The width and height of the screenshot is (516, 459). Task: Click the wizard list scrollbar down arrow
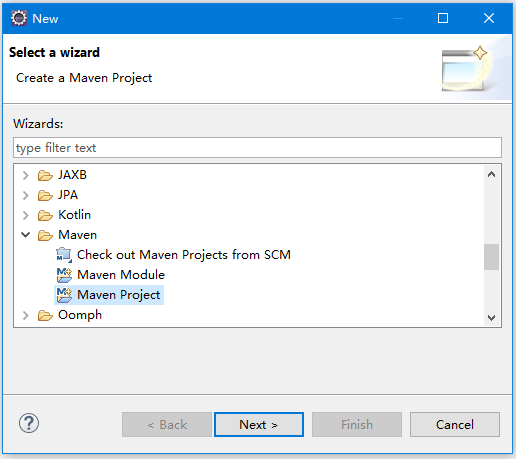[x=491, y=317]
